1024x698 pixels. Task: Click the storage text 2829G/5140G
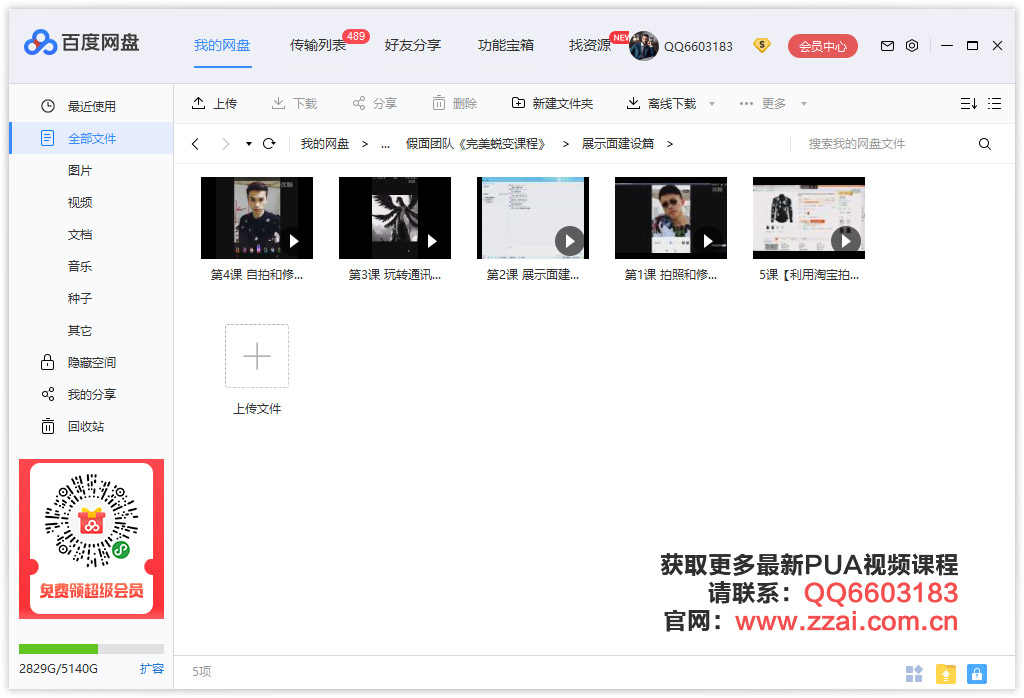point(58,669)
